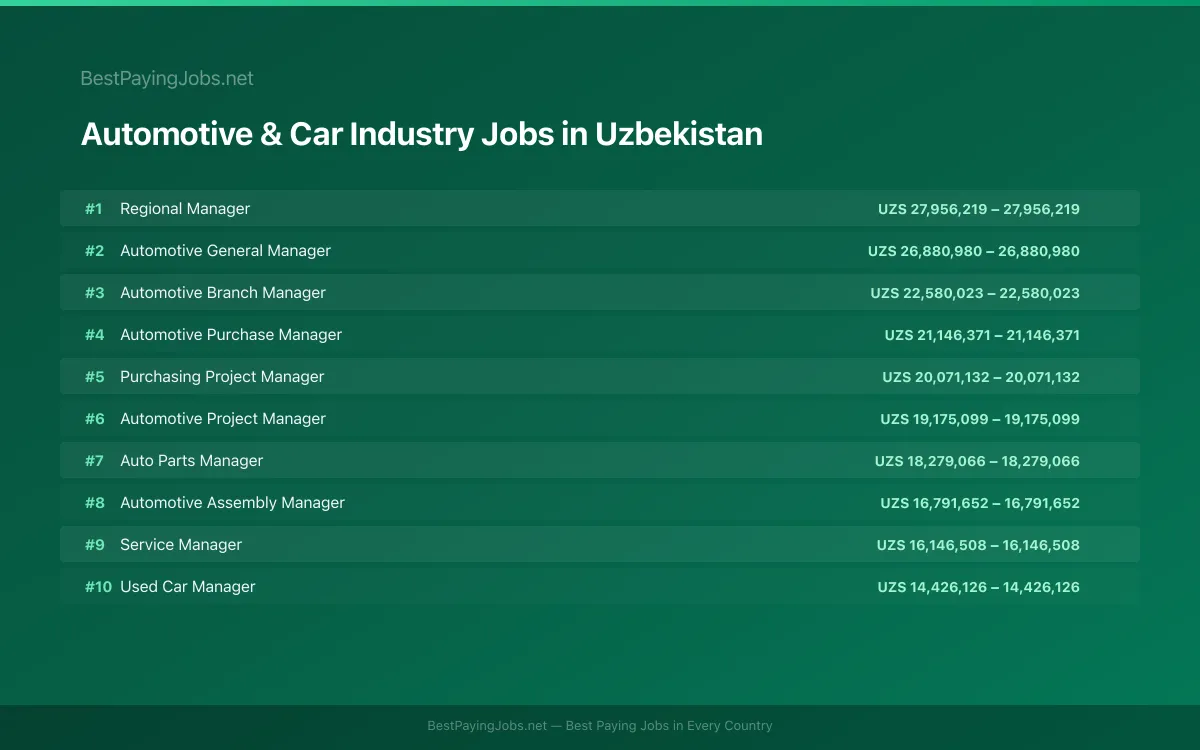Click salary UZS 19,175,099 – 19,175,099
Viewport: 1200px width, 750px height.
[x=980, y=419]
